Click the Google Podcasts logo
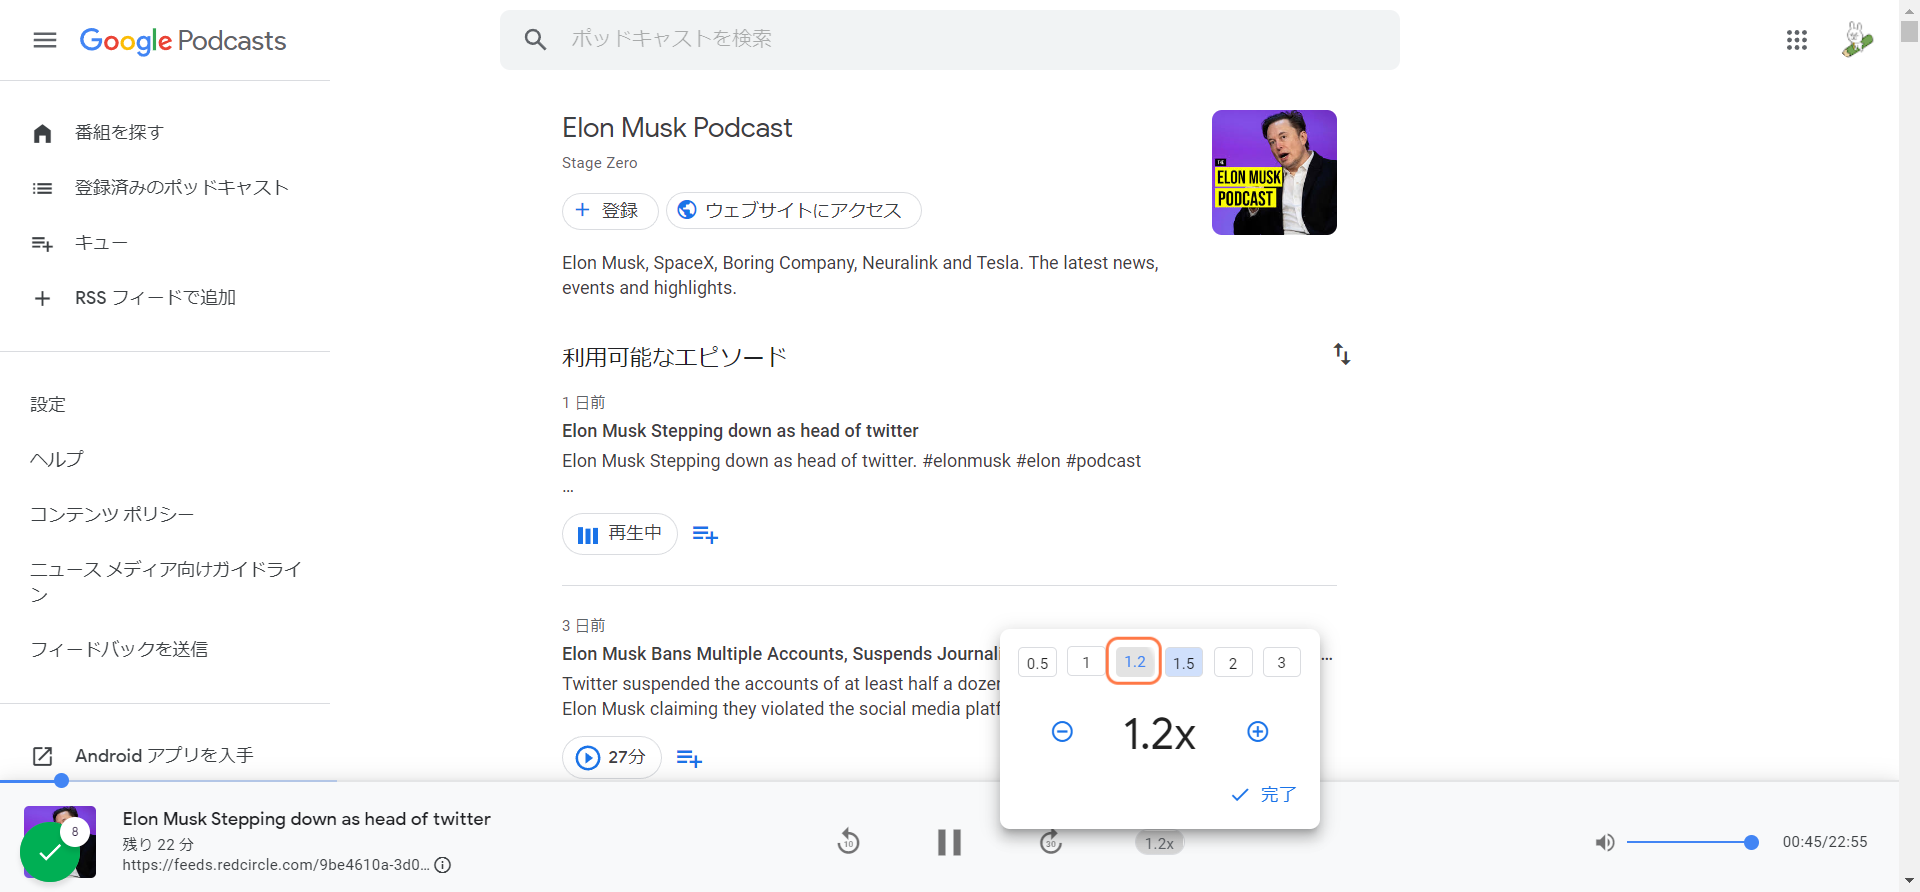Image resolution: width=1920 pixels, height=892 pixels. [x=183, y=40]
